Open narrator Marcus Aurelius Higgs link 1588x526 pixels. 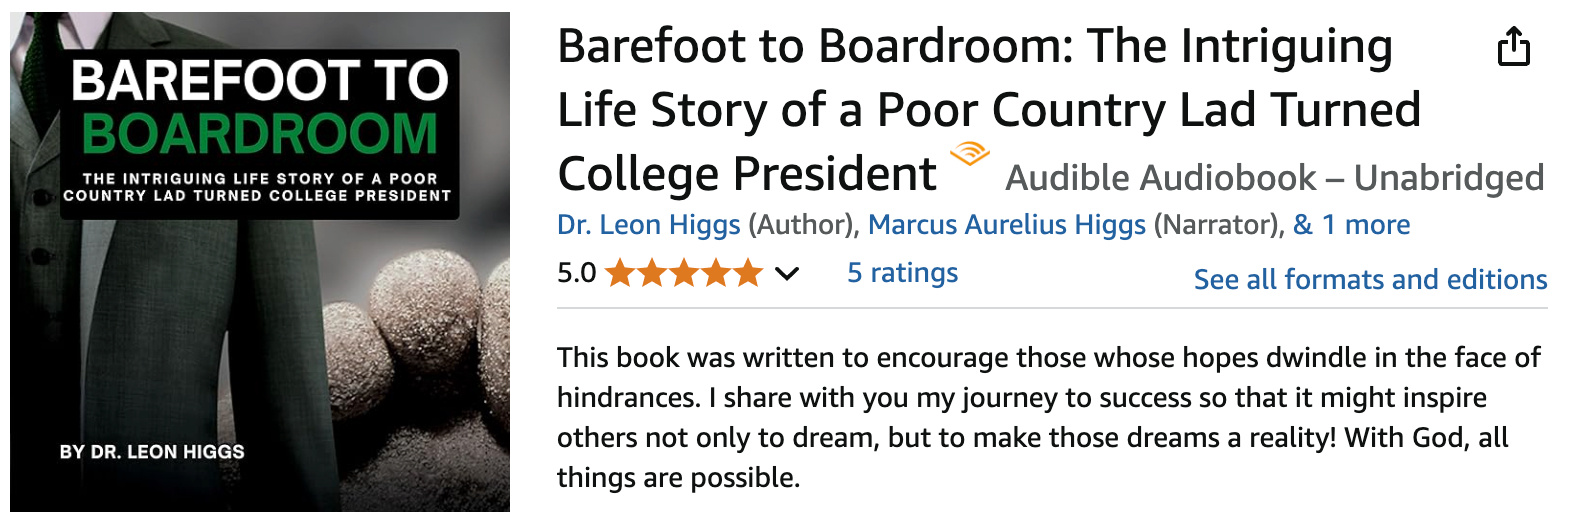1006,225
